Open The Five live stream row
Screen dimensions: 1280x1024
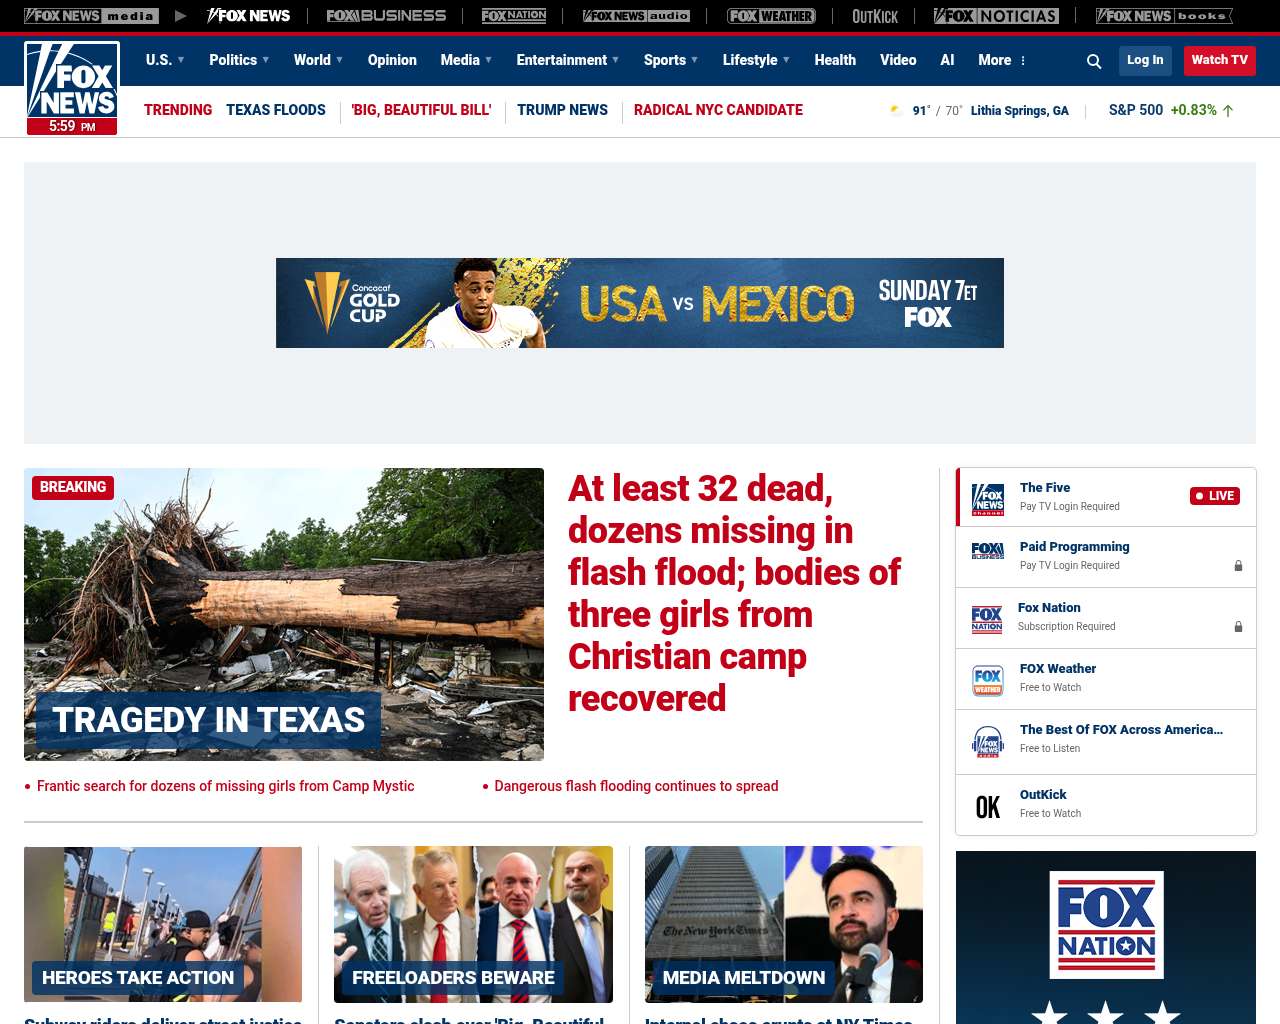[1106, 497]
